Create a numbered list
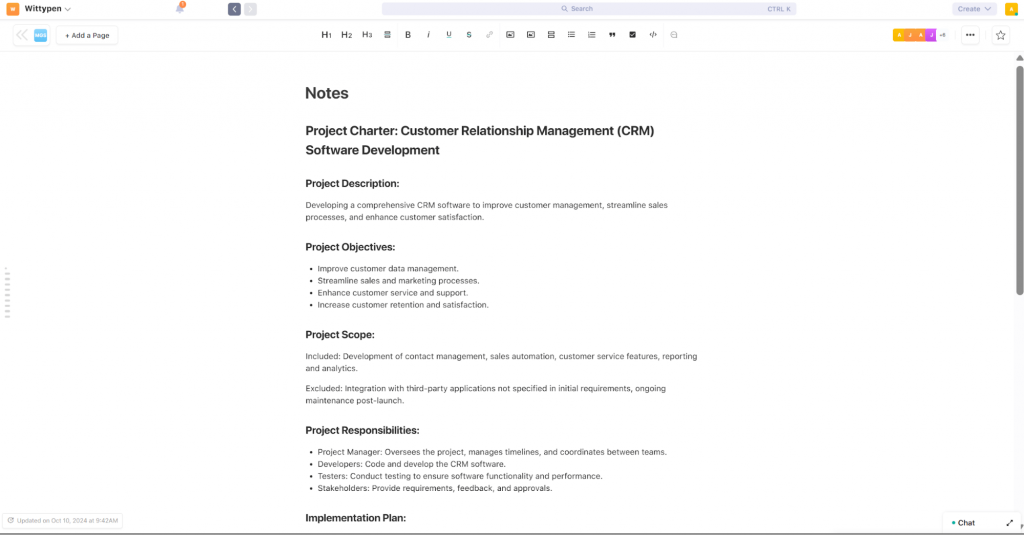The image size is (1024, 535). (x=592, y=35)
